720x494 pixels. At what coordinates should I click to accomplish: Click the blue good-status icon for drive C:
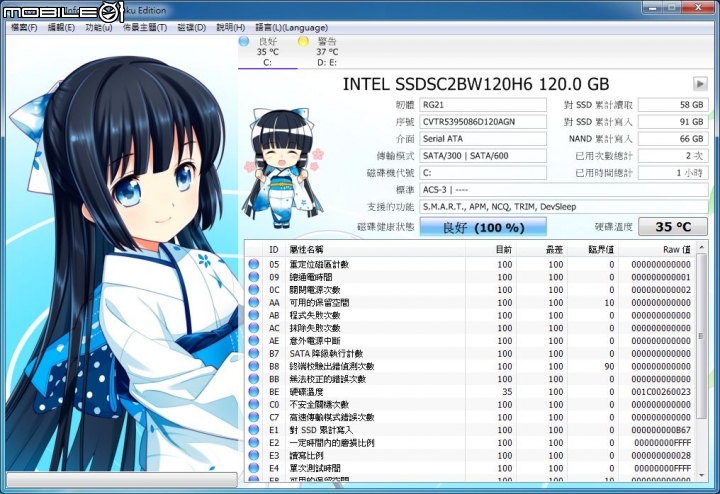click(244, 41)
